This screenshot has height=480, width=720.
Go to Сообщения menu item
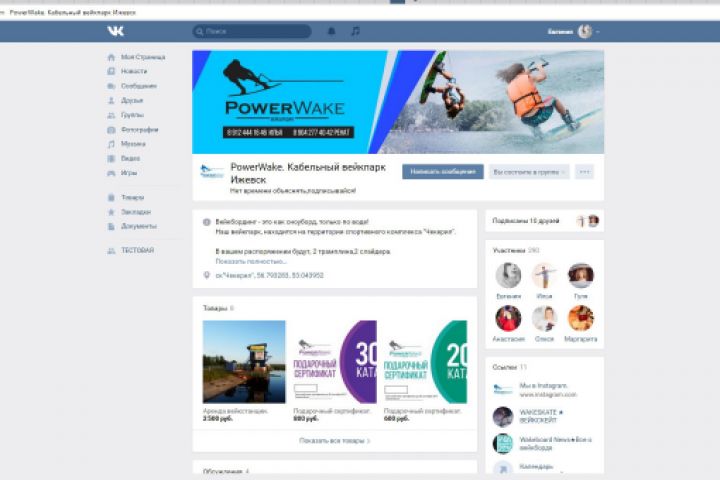click(139, 86)
